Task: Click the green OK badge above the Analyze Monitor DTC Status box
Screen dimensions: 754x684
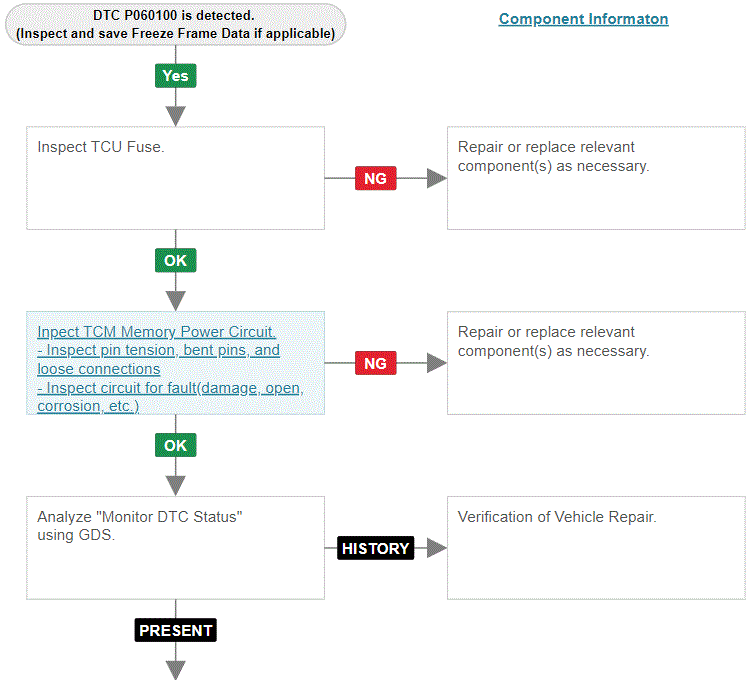Action: click(175, 445)
